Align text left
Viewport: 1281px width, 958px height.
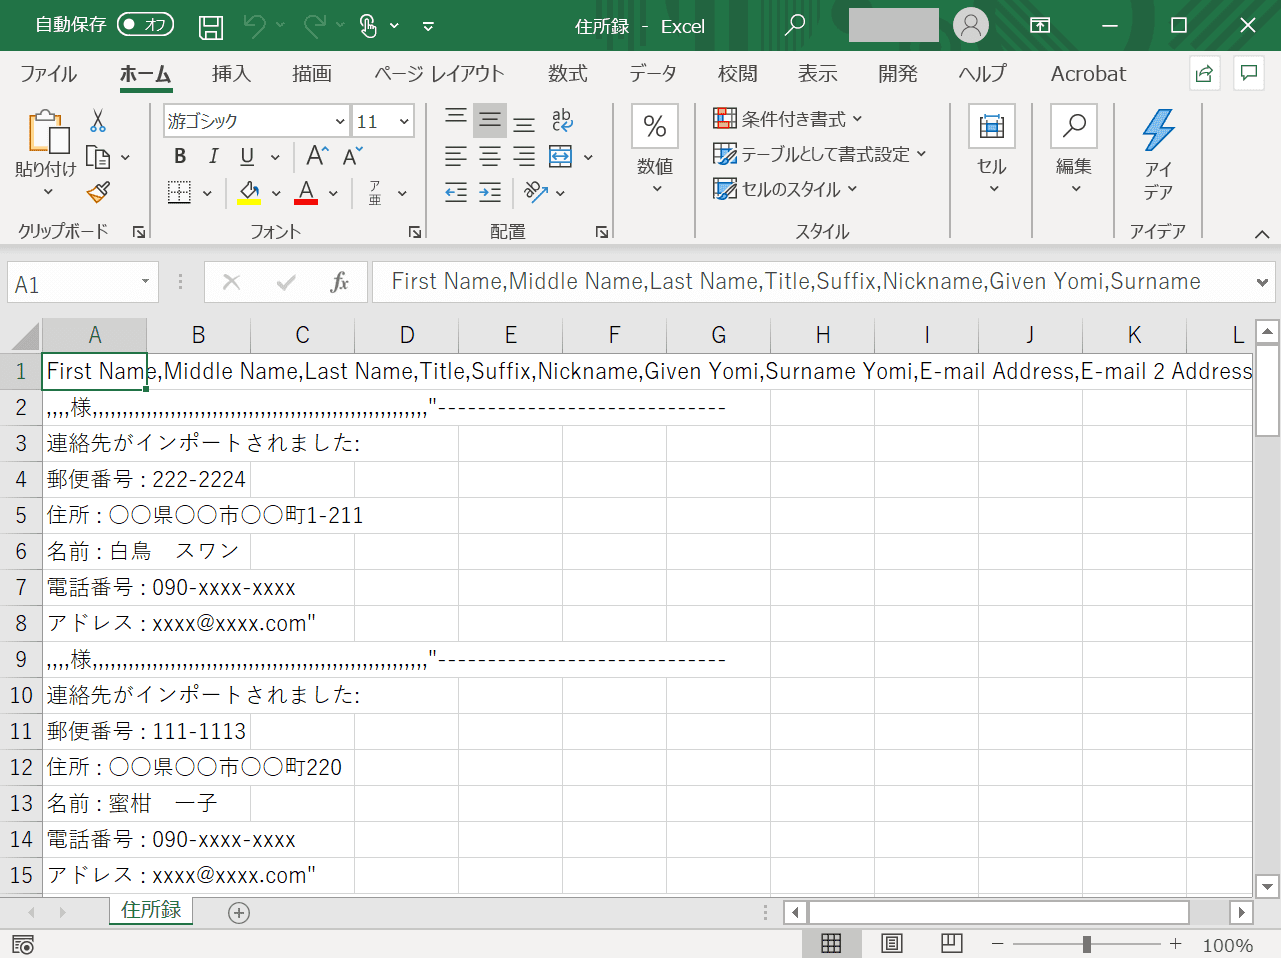click(x=456, y=156)
